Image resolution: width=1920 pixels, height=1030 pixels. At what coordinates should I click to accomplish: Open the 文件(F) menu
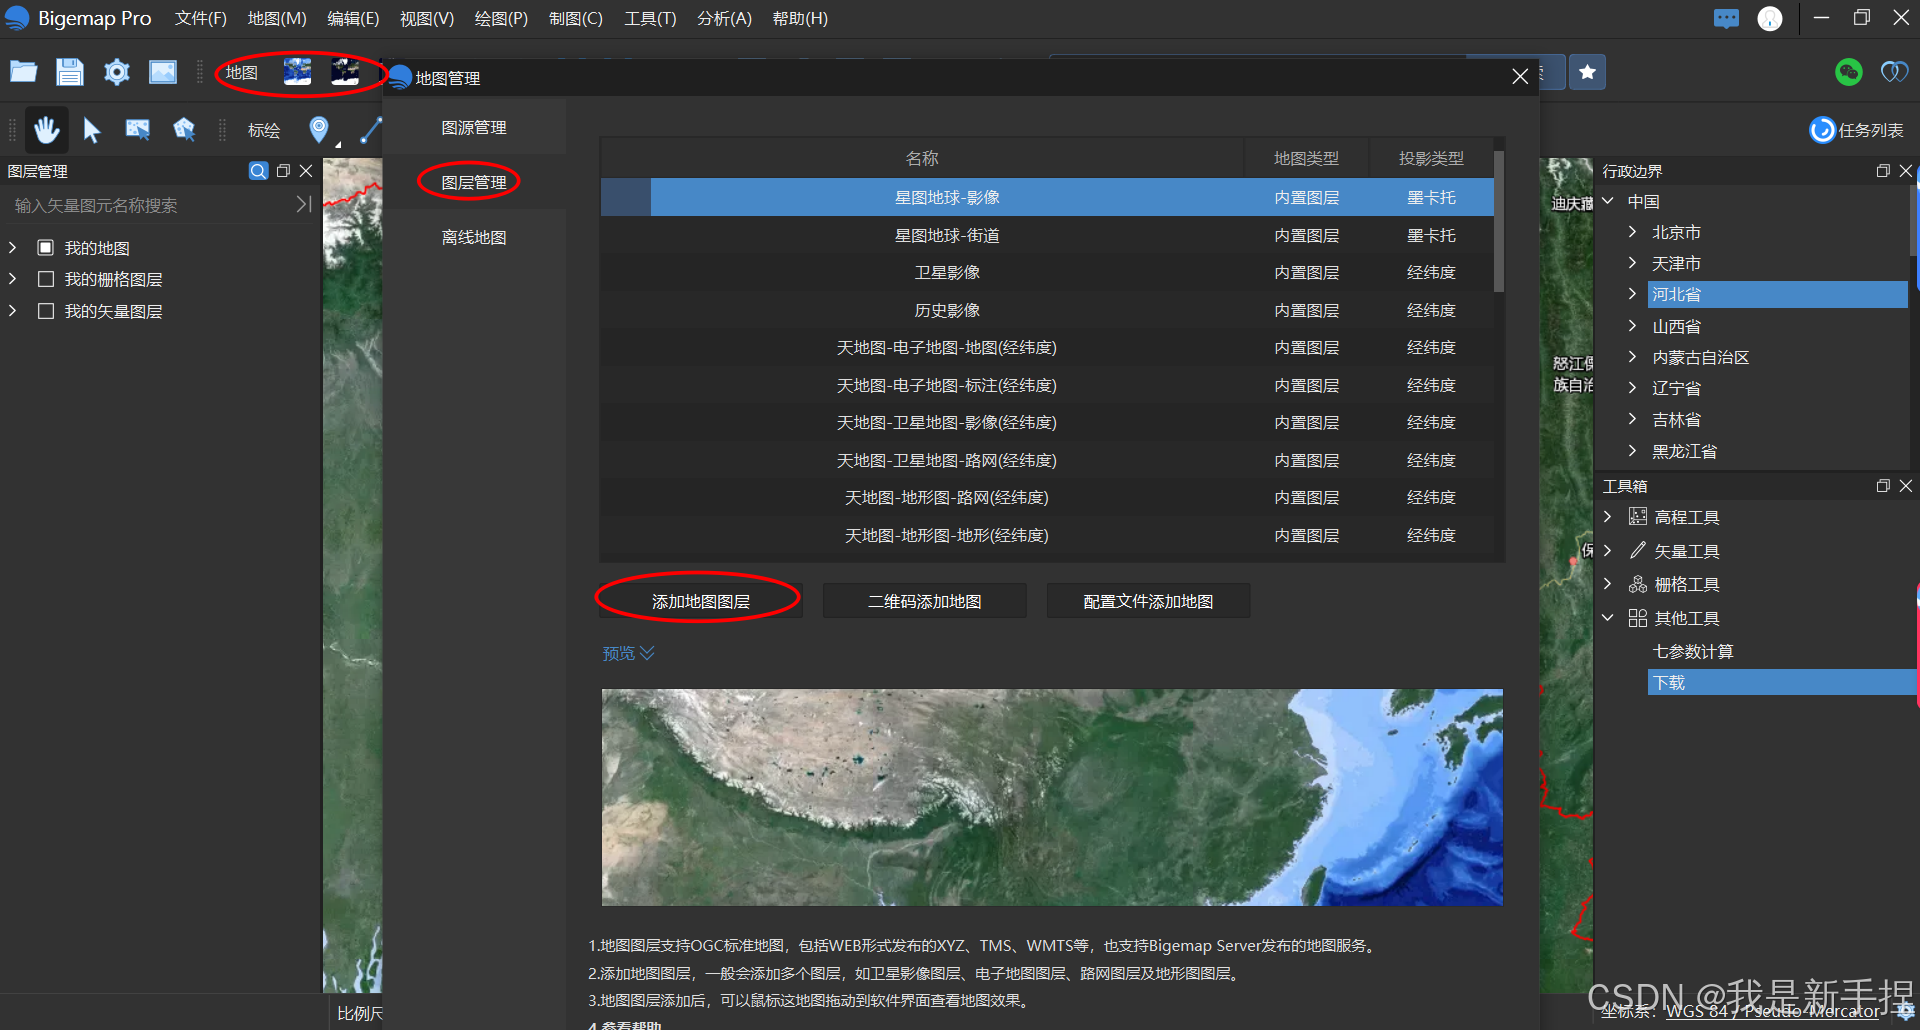(201, 19)
